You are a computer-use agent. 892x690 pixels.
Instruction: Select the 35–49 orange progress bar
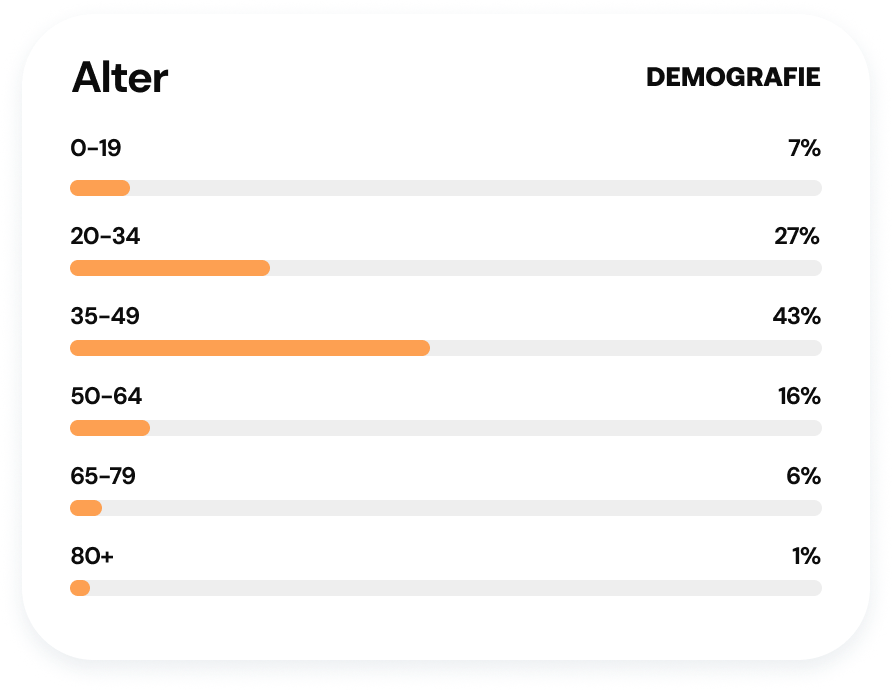tap(250, 348)
